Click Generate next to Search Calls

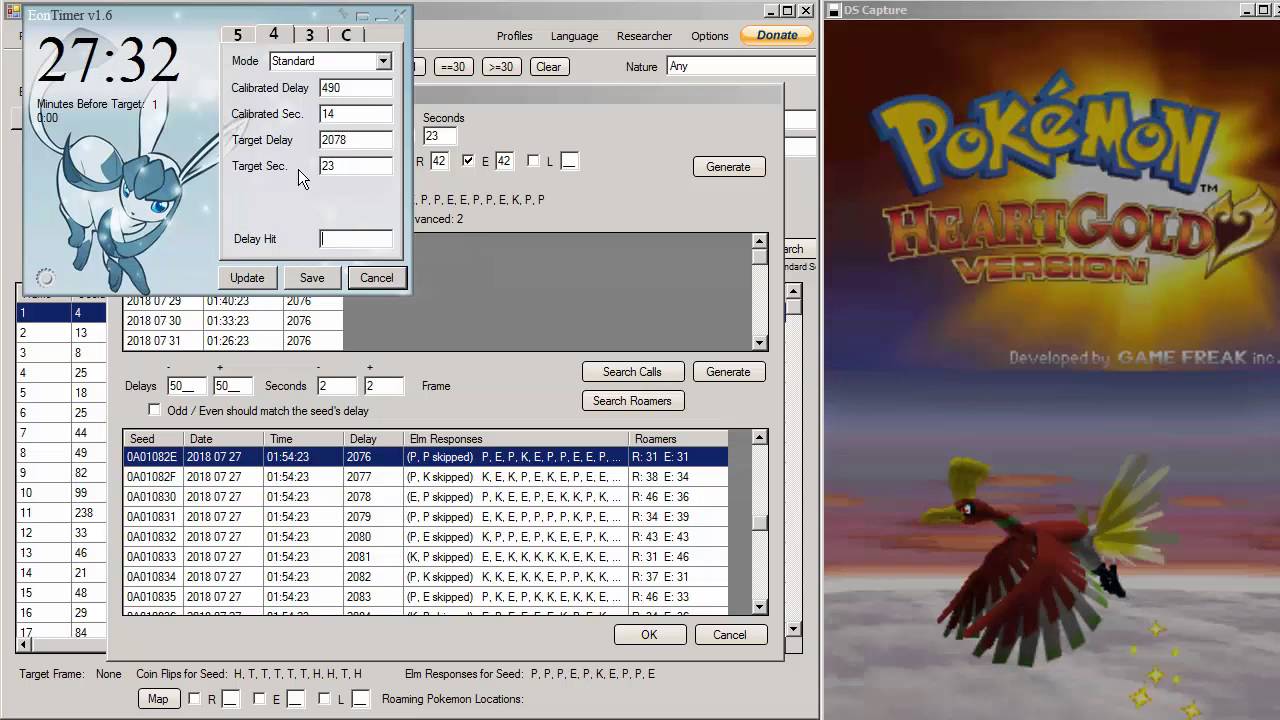click(x=728, y=372)
